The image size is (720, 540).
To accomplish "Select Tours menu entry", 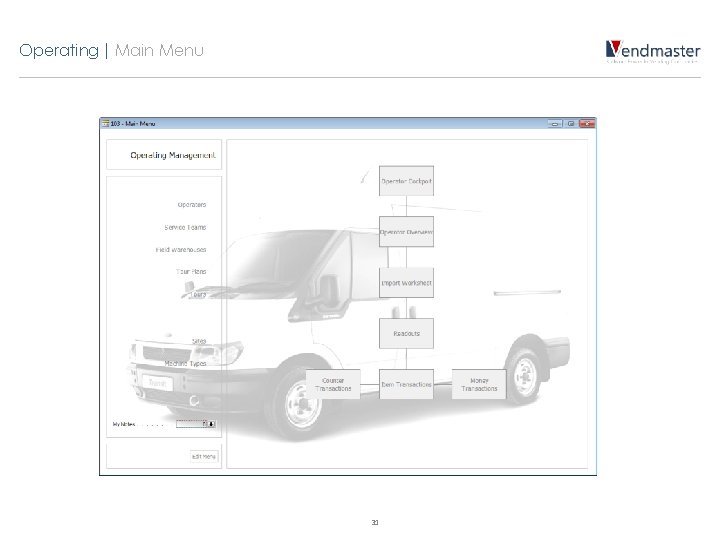I will click(x=198, y=294).
